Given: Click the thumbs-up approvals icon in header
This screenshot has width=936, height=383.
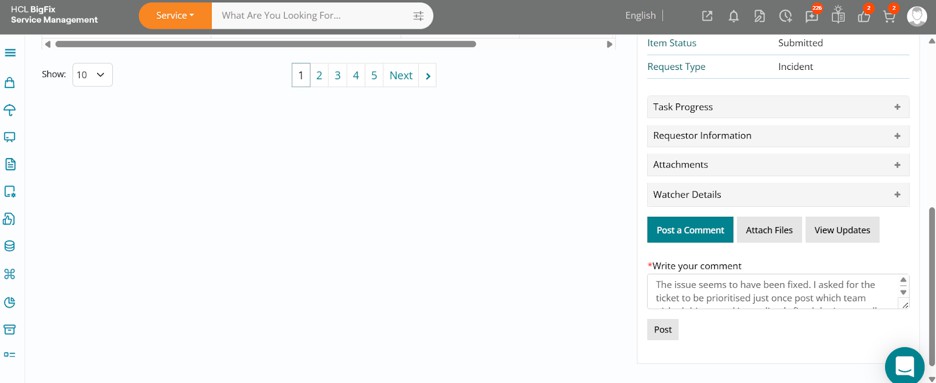Looking at the screenshot, I should coord(864,16).
